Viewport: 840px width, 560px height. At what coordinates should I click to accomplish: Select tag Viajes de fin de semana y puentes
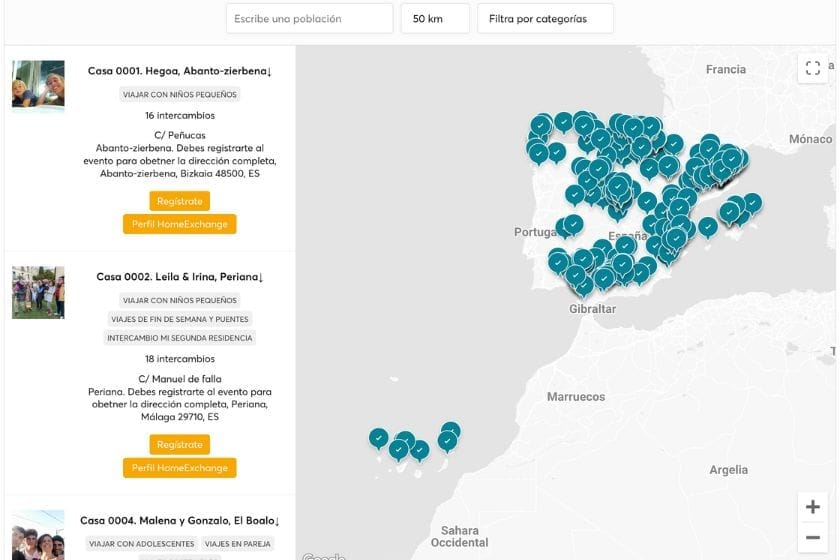tap(179, 319)
